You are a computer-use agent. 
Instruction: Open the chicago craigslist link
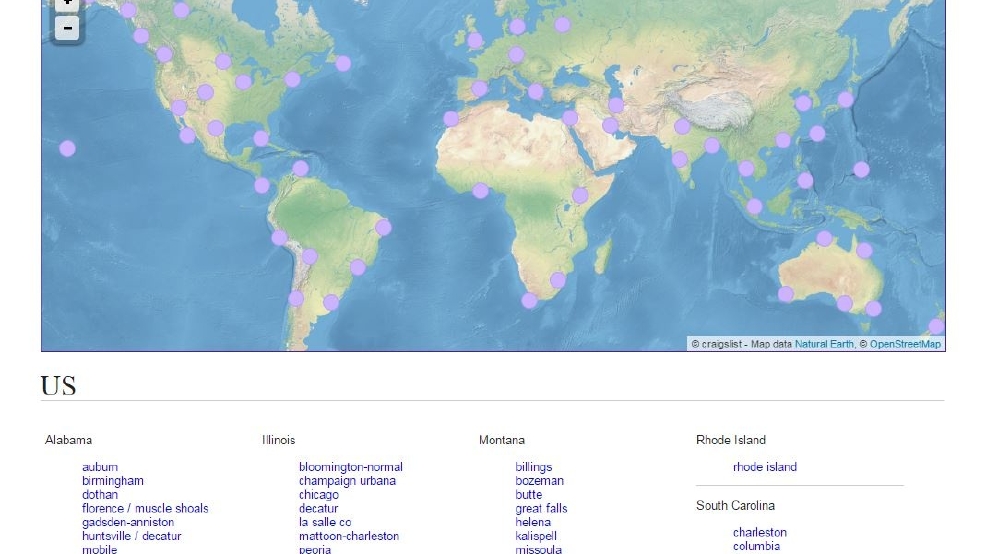tap(319, 494)
